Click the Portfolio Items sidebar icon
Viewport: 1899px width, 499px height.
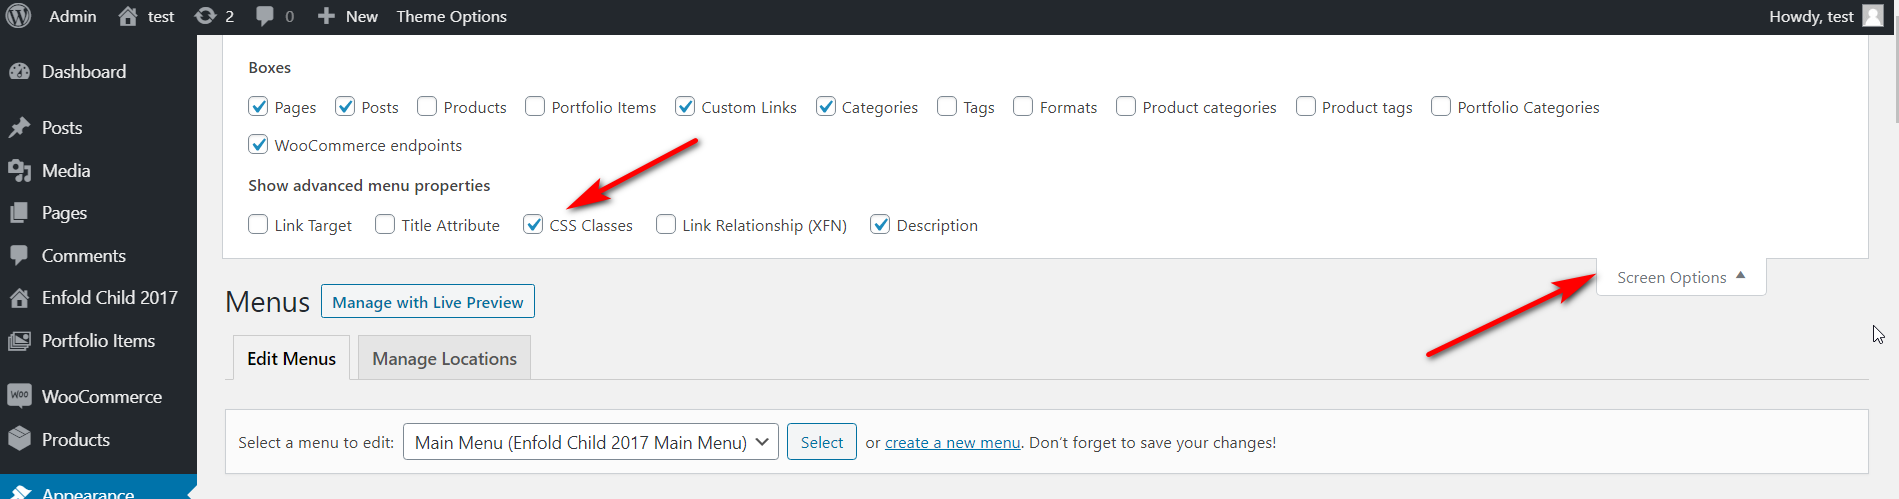19,341
